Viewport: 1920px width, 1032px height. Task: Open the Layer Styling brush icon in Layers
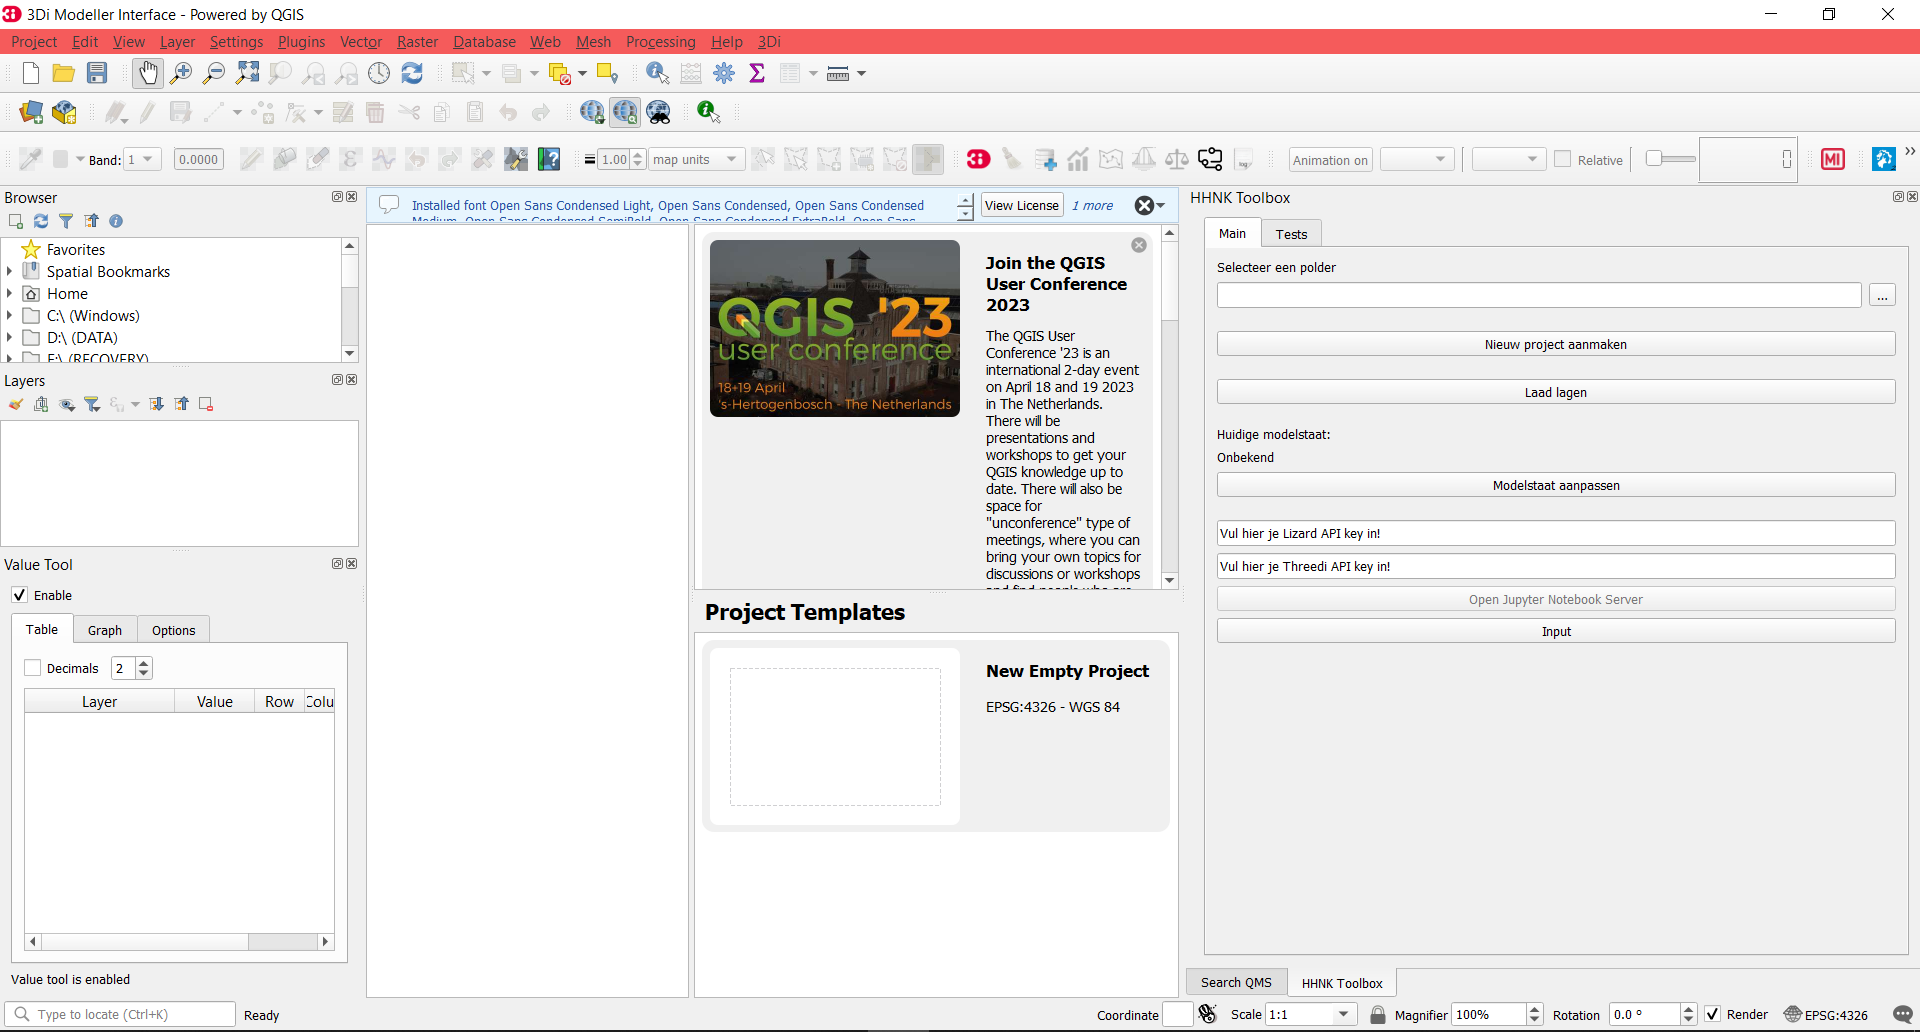(15, 404)
